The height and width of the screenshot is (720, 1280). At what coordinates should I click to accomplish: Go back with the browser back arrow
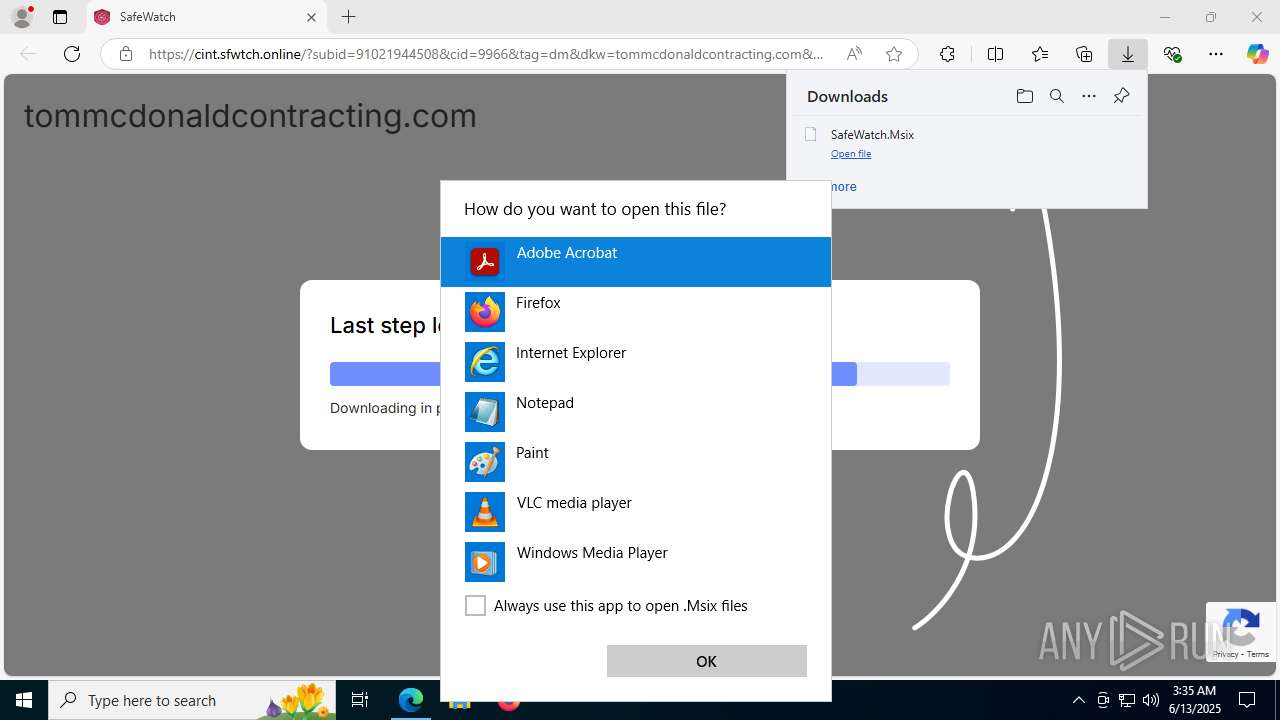point(28,54)
